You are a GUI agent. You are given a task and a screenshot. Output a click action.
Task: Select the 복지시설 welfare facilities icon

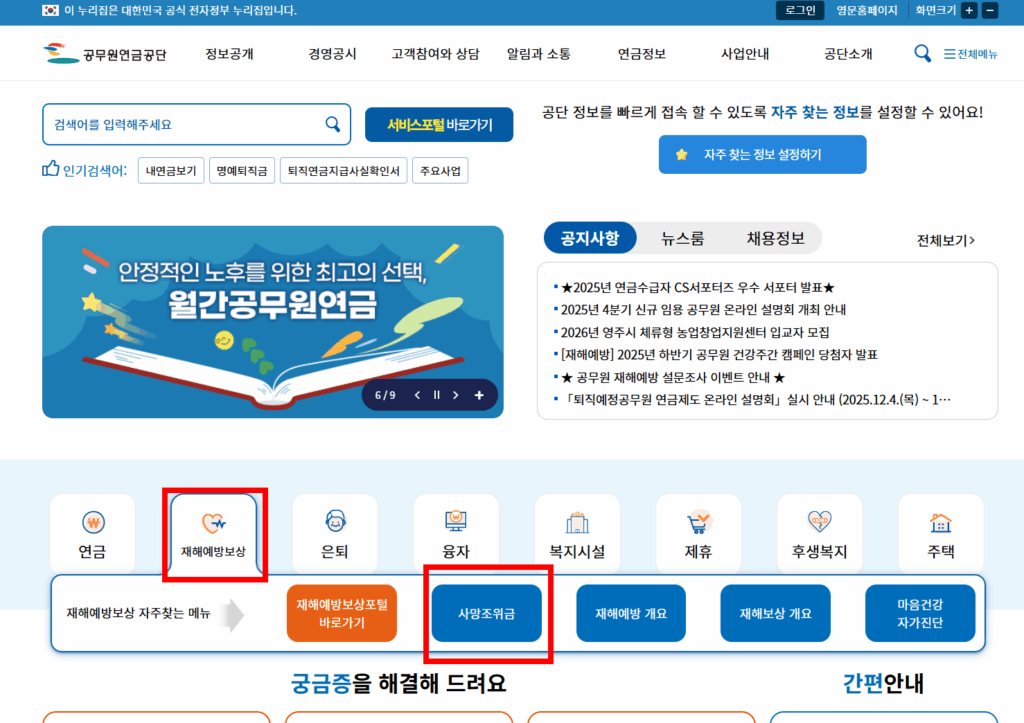pyautogui.click(x=577, y=533)
